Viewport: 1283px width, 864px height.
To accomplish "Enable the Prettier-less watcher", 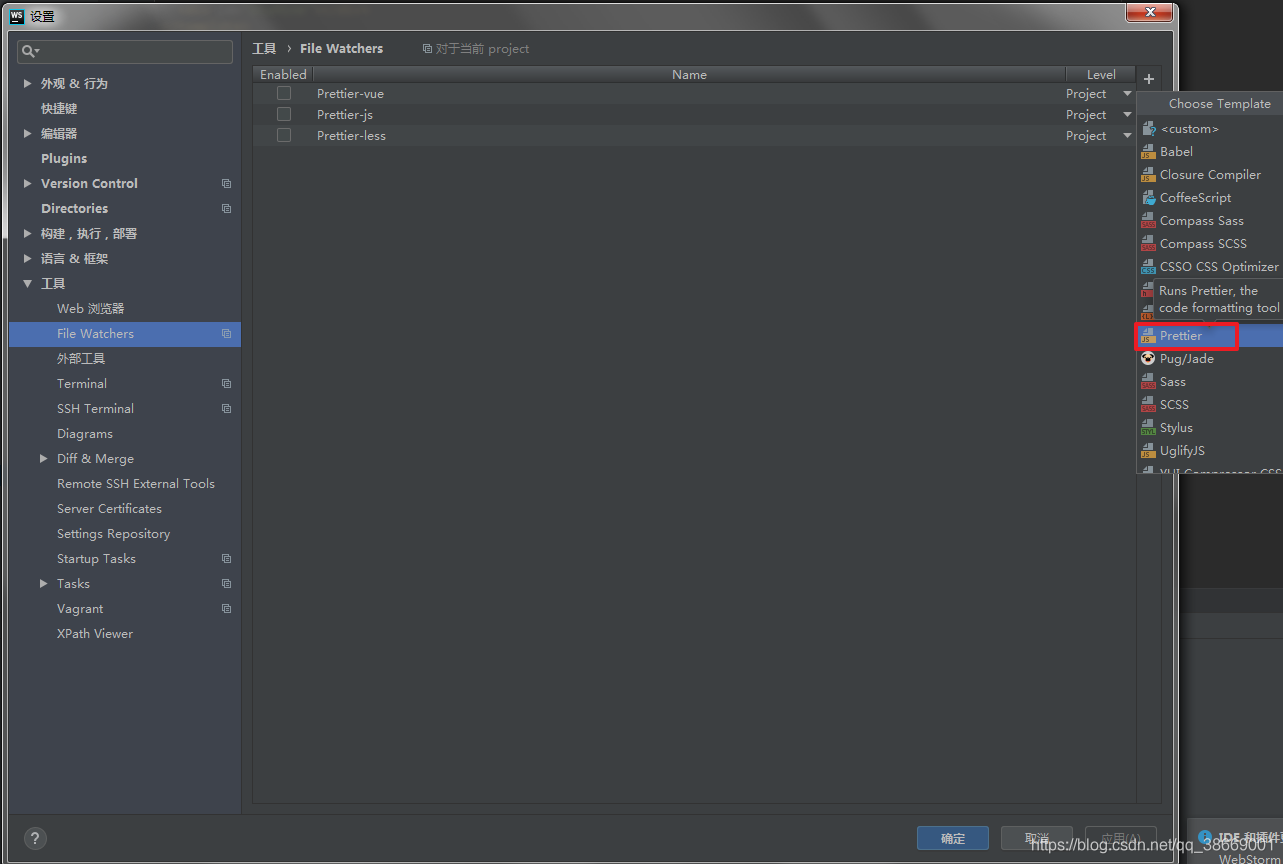I will [283, 135].
